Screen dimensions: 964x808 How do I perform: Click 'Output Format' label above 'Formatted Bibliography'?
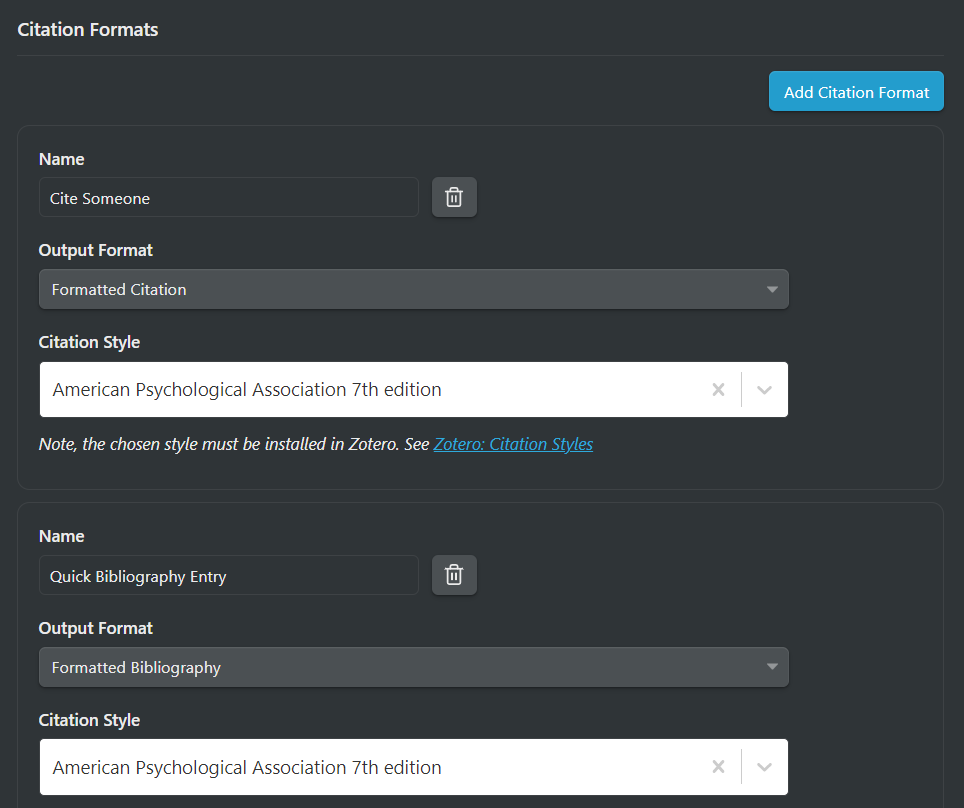(x=96, y=628)
